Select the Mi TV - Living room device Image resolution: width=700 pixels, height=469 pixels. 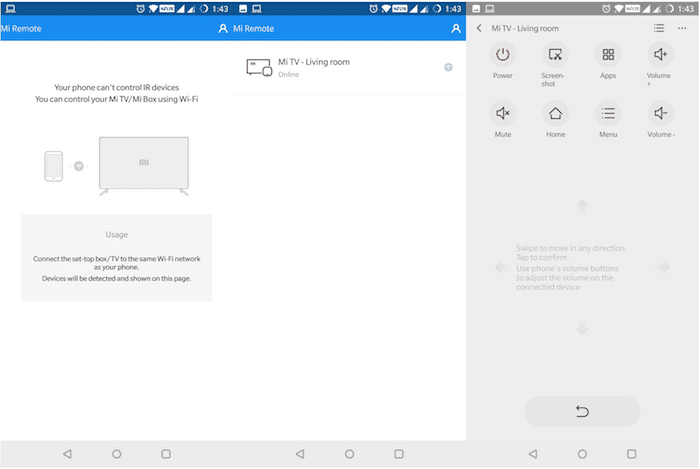click(313, 67)
